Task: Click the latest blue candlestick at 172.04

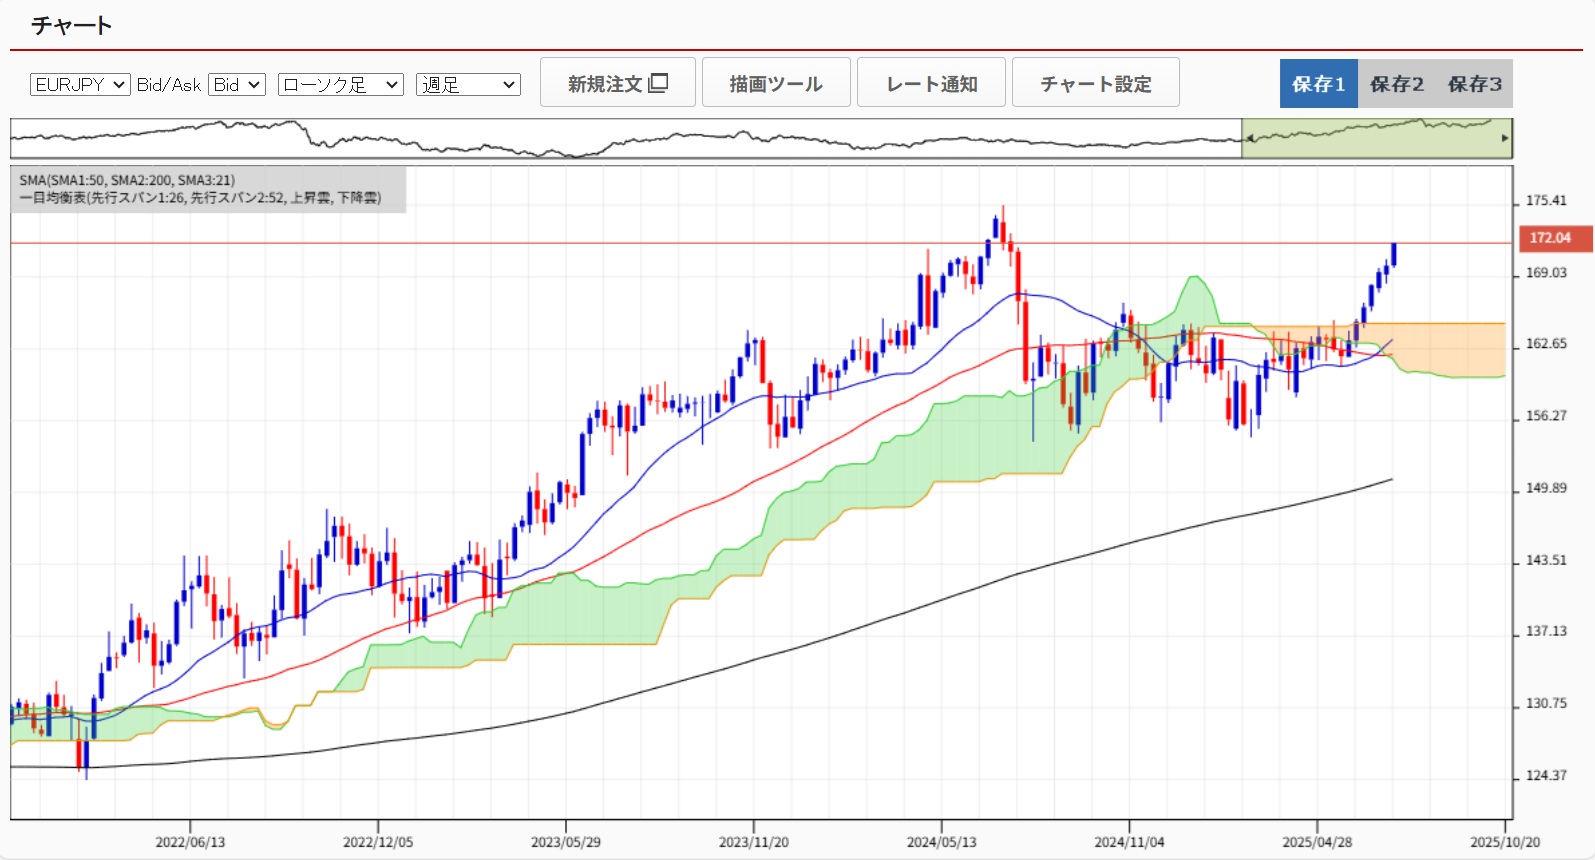Action: click(x=1394, y=254)
